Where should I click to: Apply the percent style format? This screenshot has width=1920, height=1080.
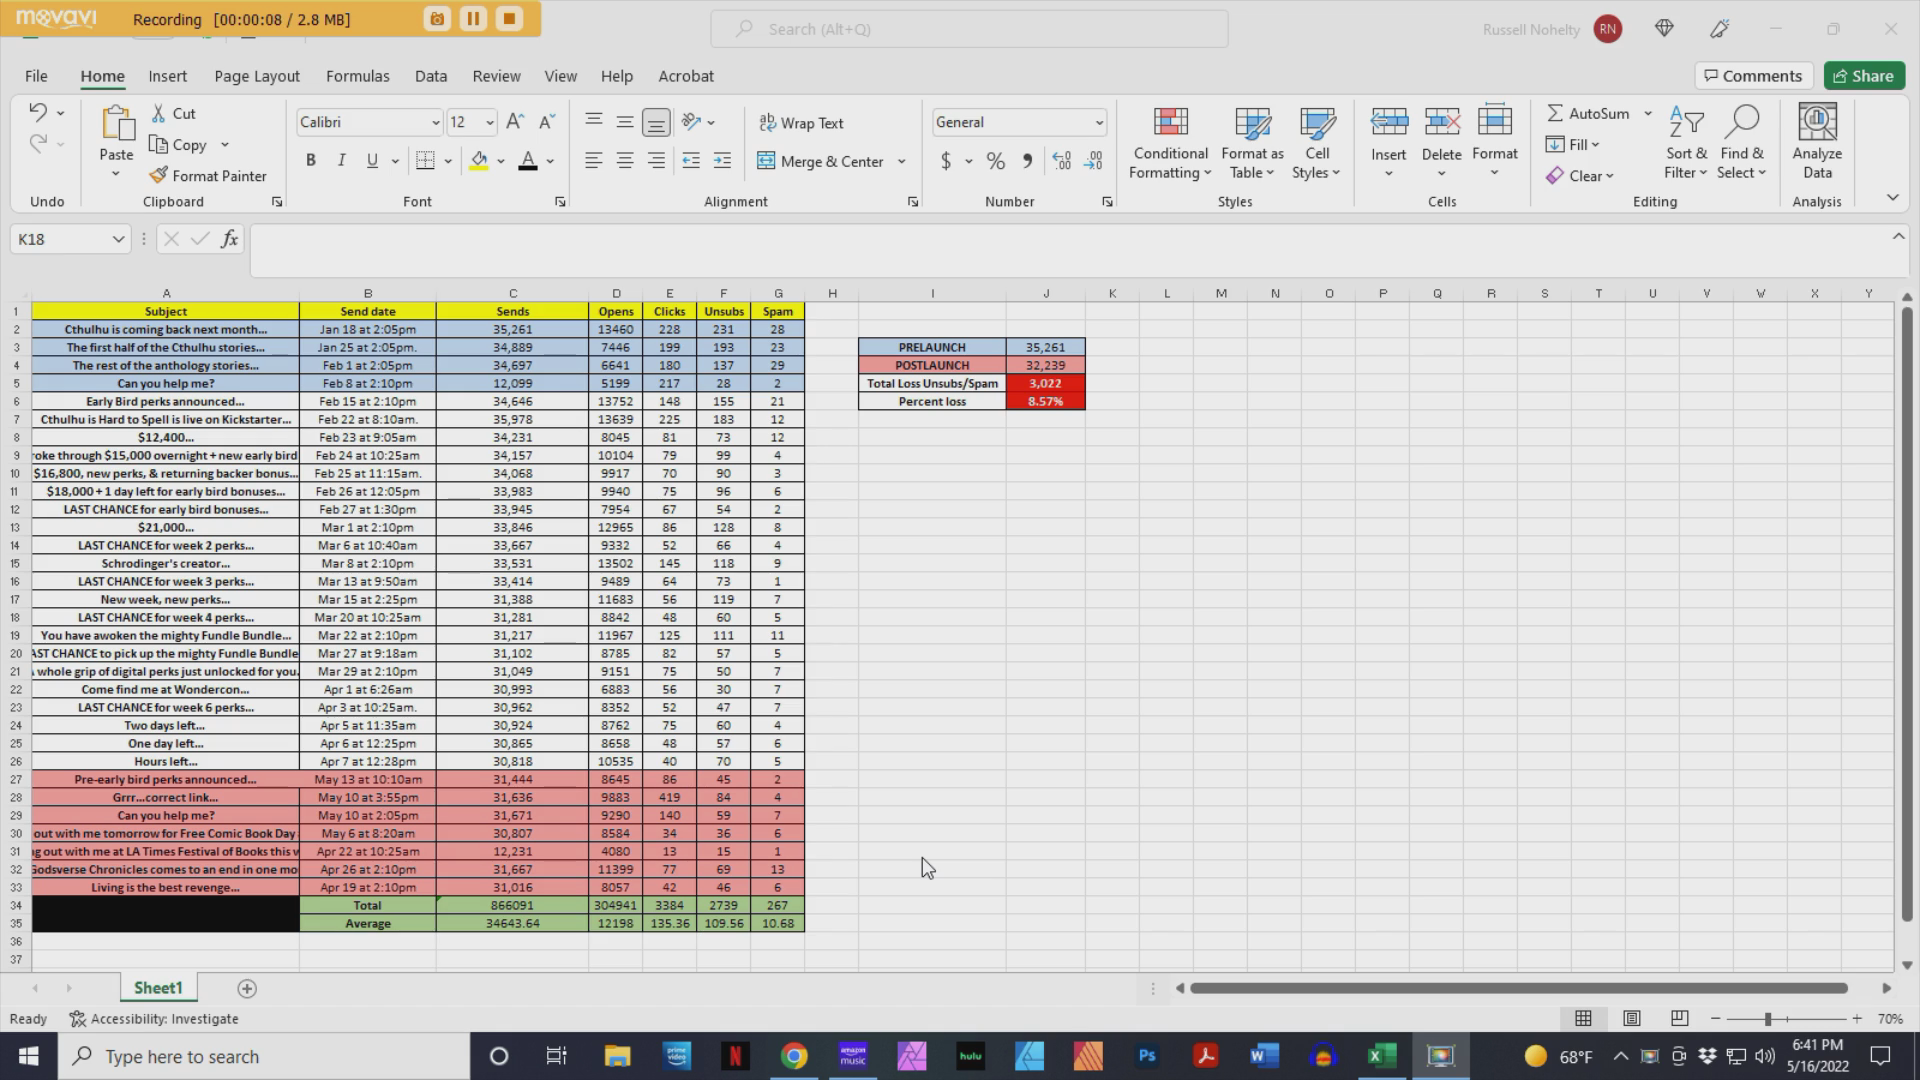click(x=995, y=161)
